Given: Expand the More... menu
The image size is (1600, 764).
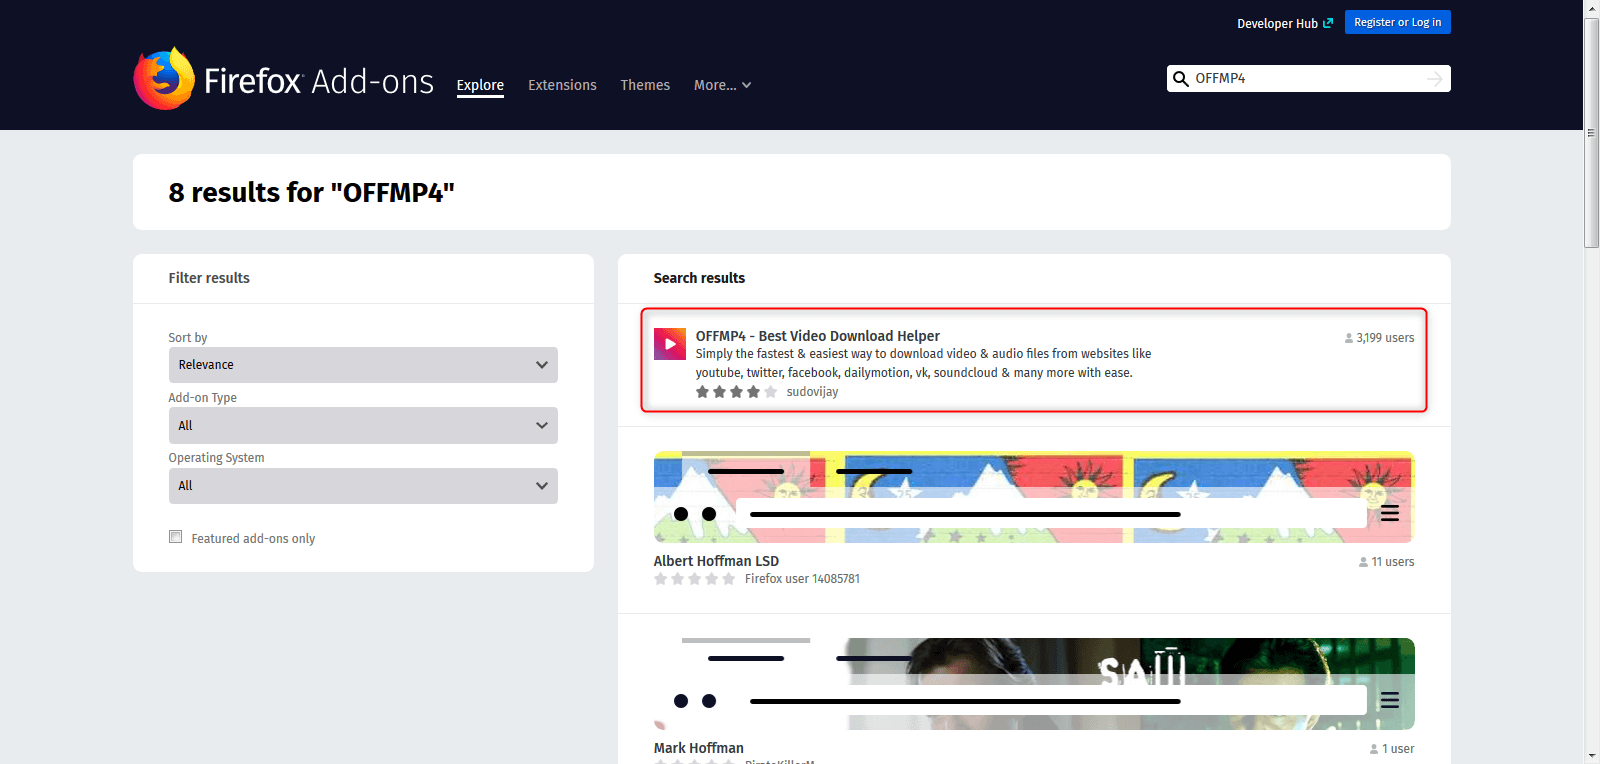Looking at the screenshot, I should point(722,85).
